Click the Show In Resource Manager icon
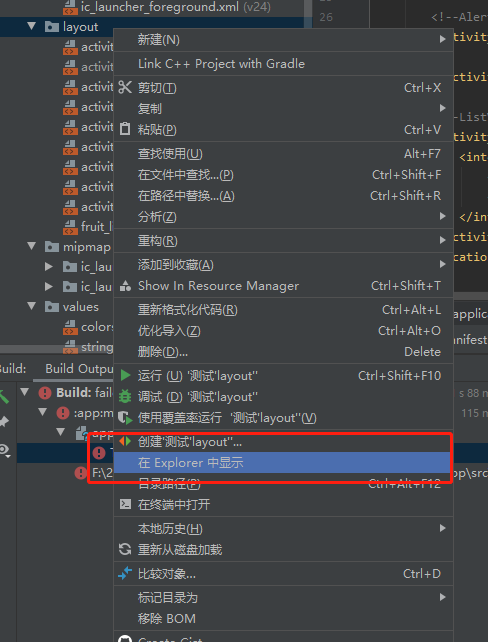The height and width of the screenshot is (642, 488). [x=125, y=285]
